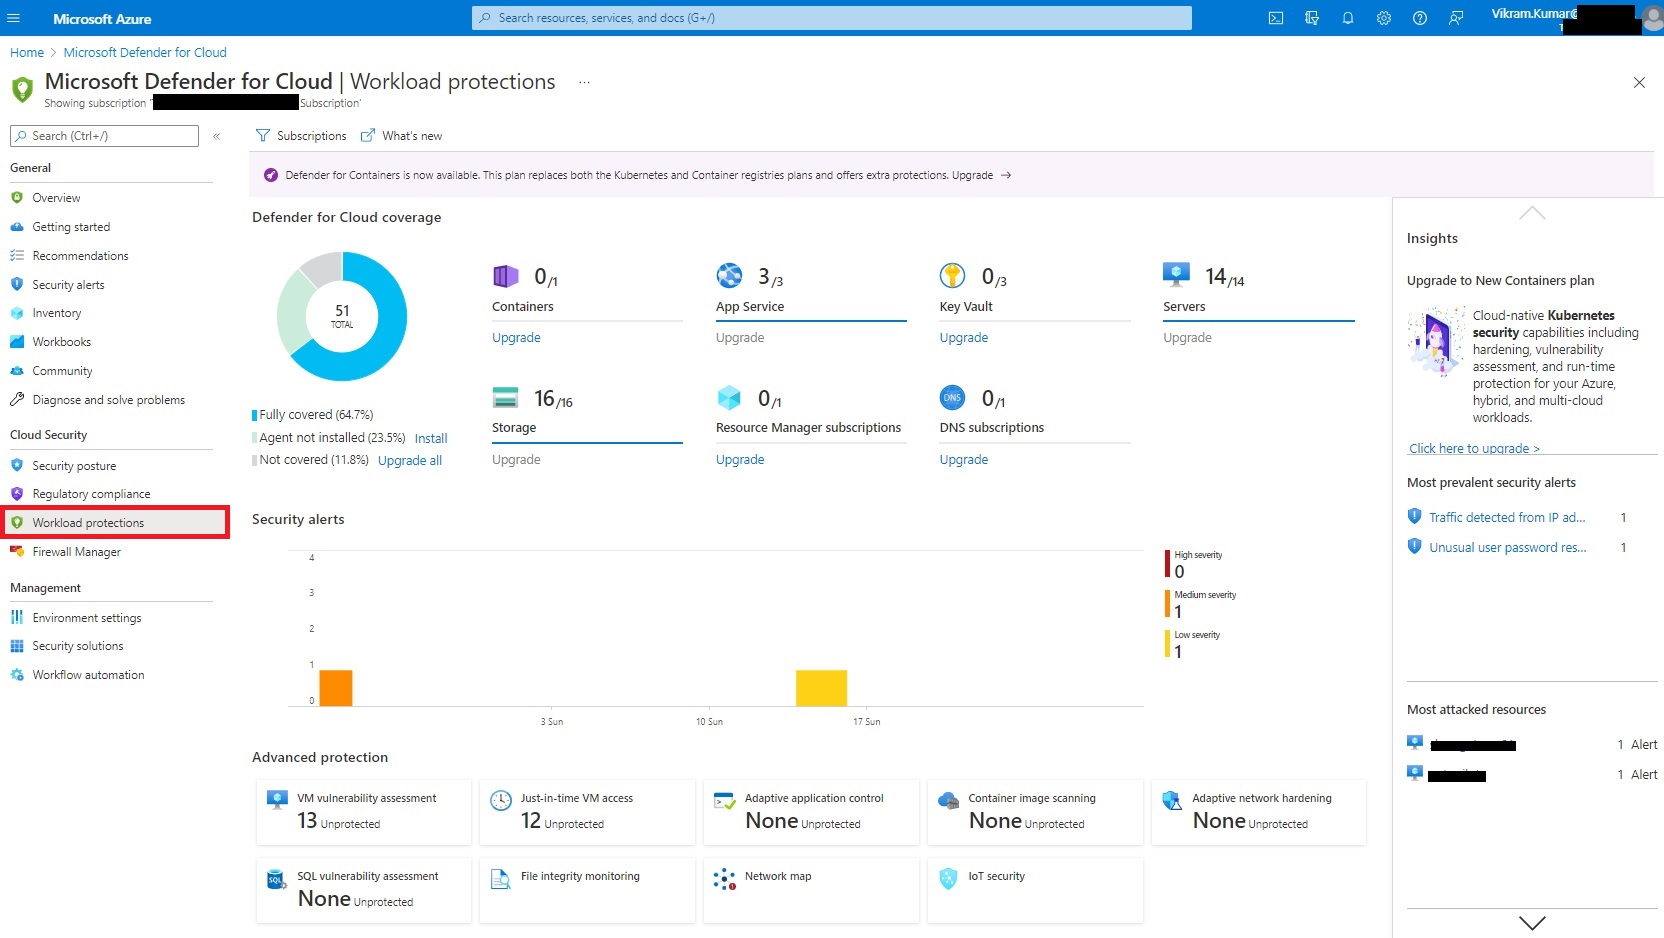This screenshot has width=1664, height=938.
Task: Focus the left menu Search (Ctrl+/) field
Action: [x=104, y=136]
